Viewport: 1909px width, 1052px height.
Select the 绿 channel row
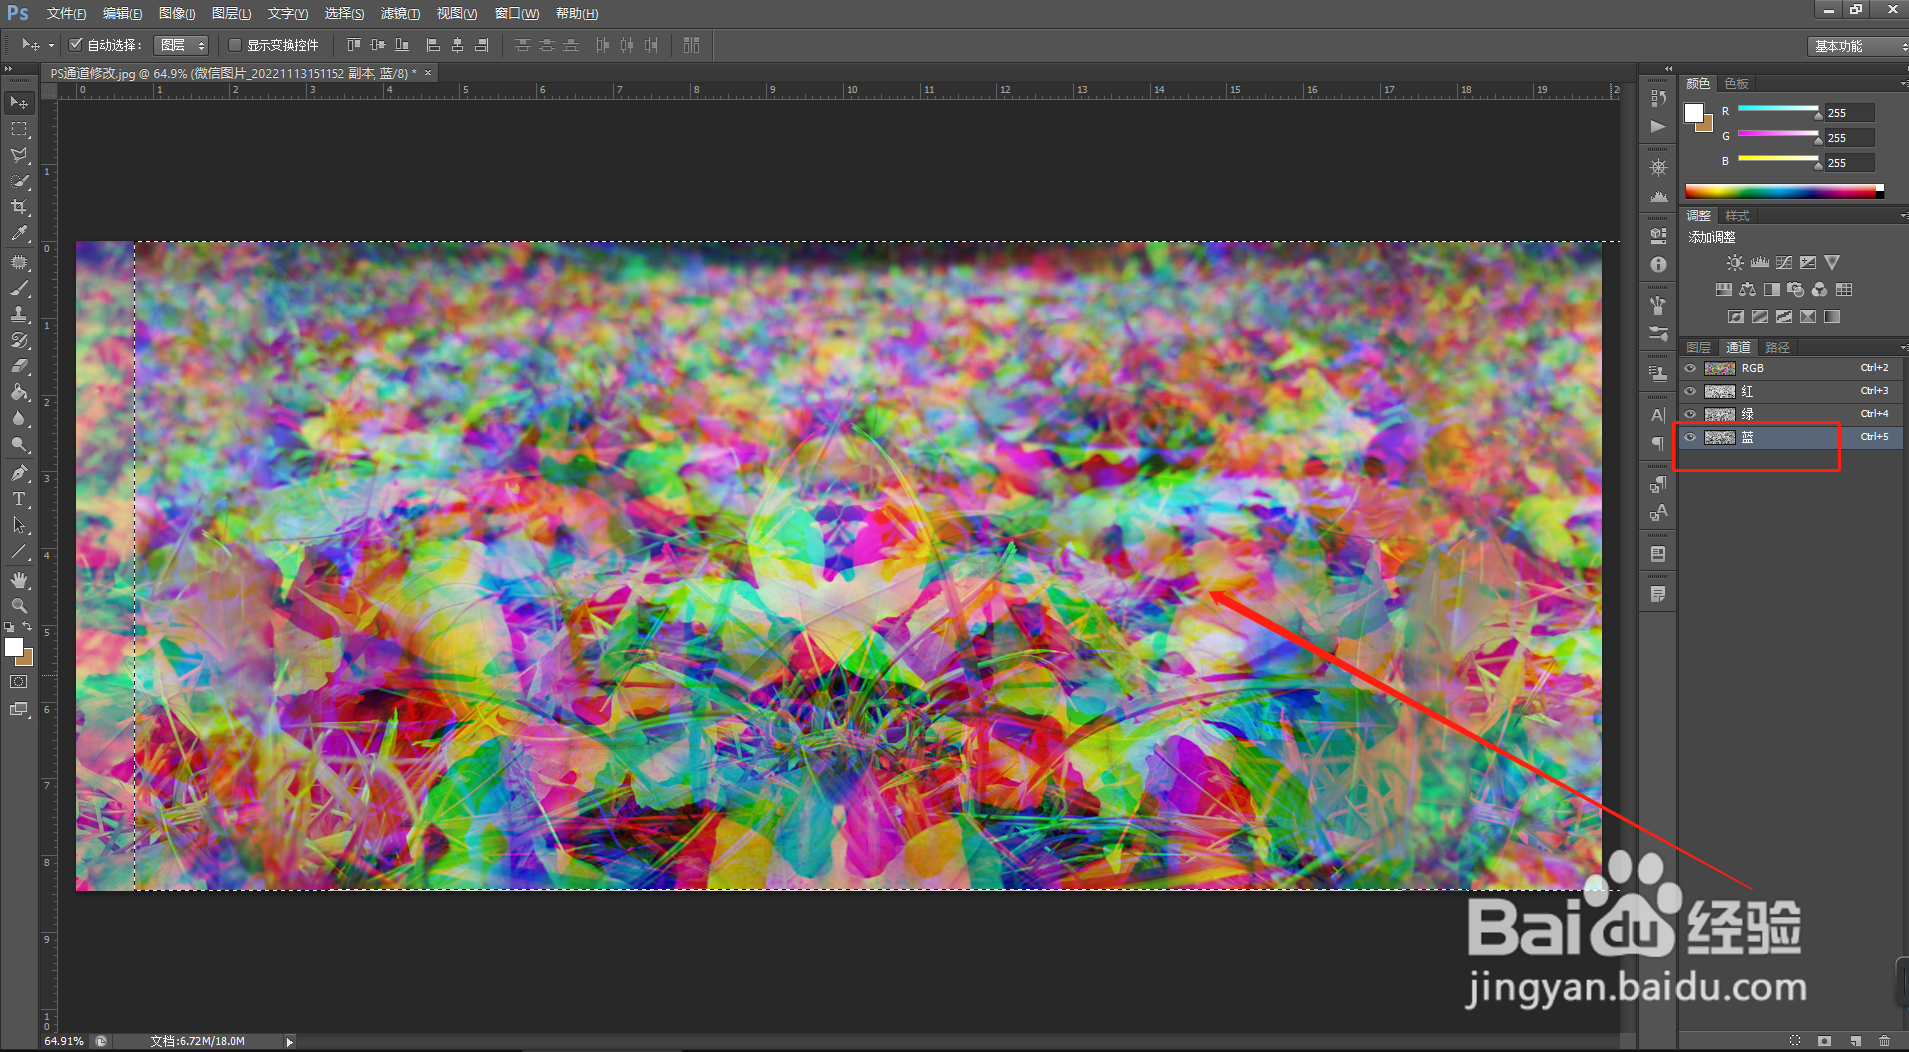point(1790,414)
